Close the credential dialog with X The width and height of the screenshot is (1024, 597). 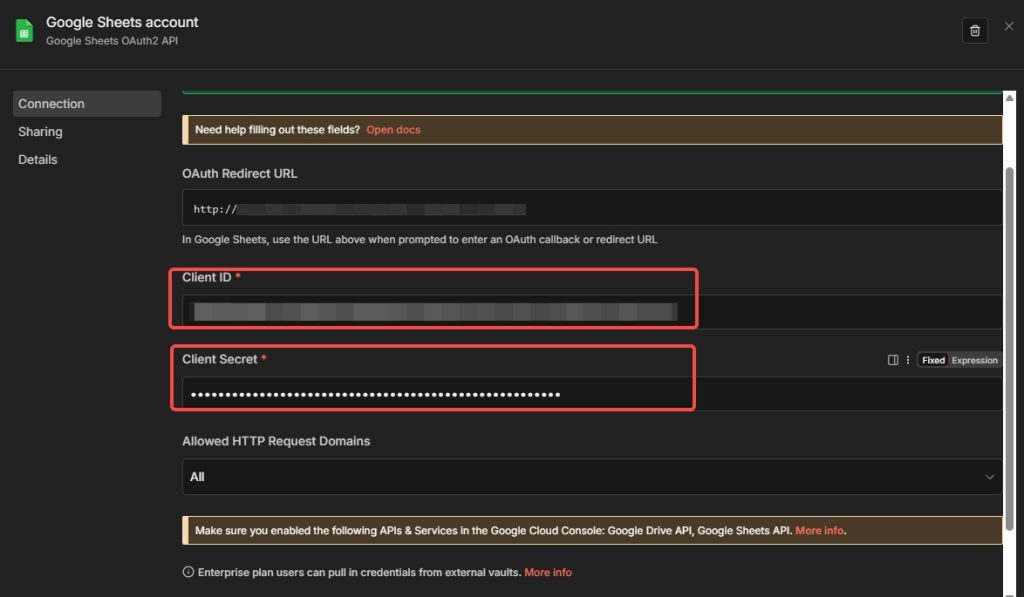pyautogui.click(x=1008, y=26)
